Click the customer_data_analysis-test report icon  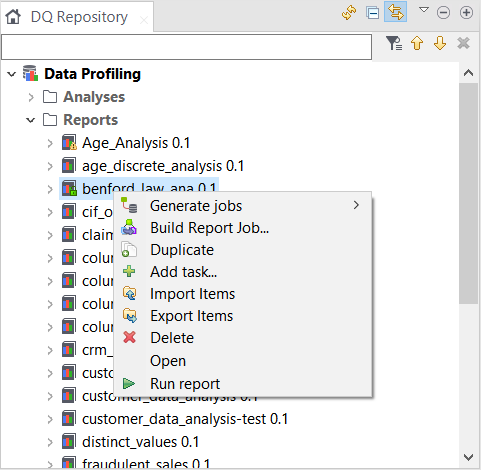69,419
